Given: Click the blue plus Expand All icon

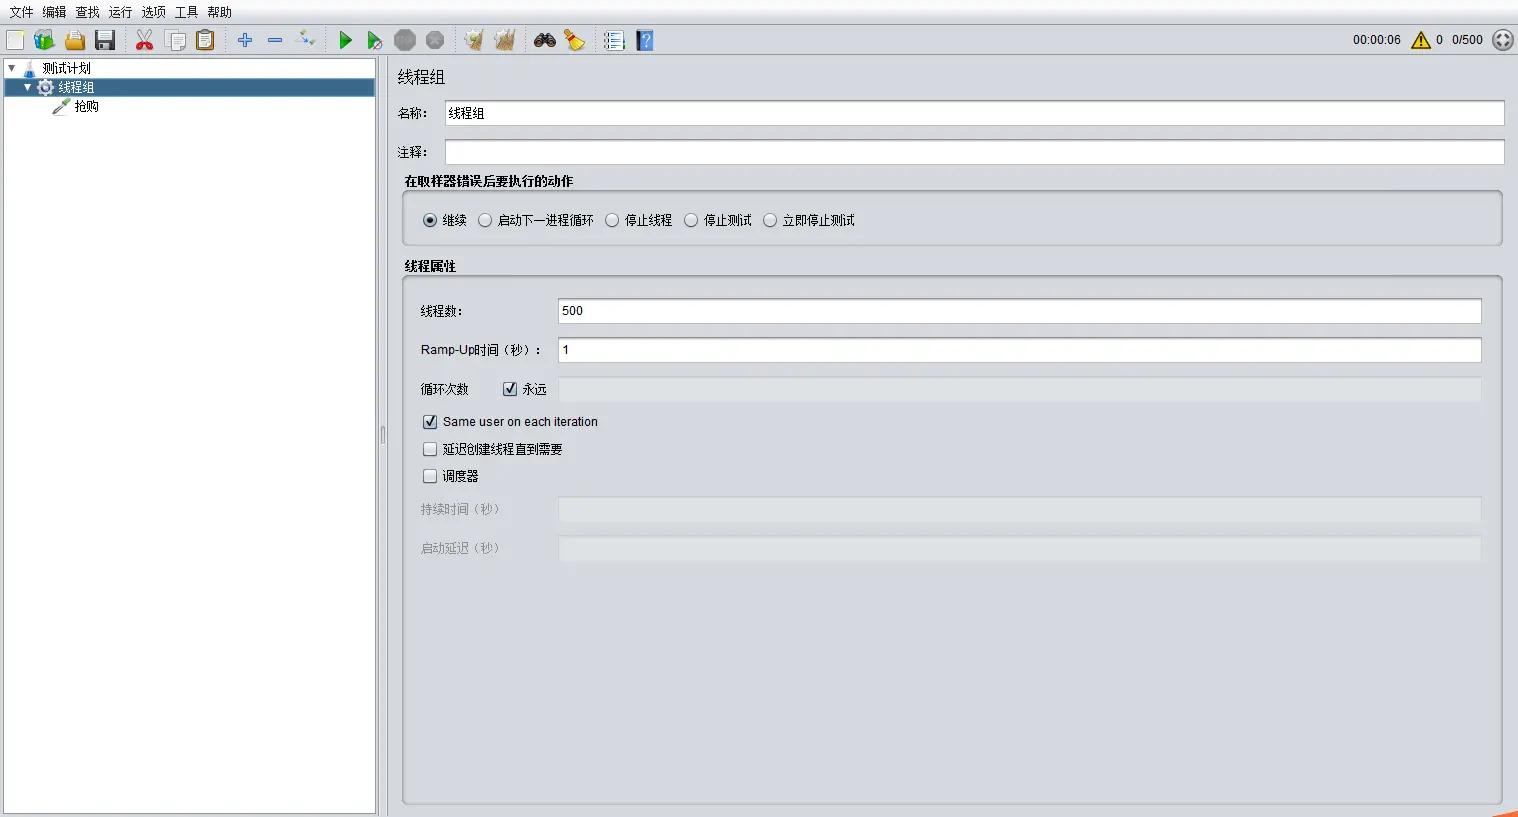Looking at the screenshot, I should (x=245, y=40).
